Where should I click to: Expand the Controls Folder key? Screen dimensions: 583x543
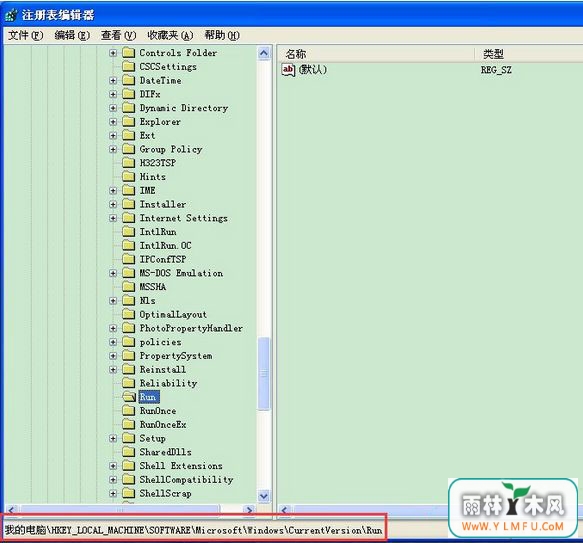113,53
